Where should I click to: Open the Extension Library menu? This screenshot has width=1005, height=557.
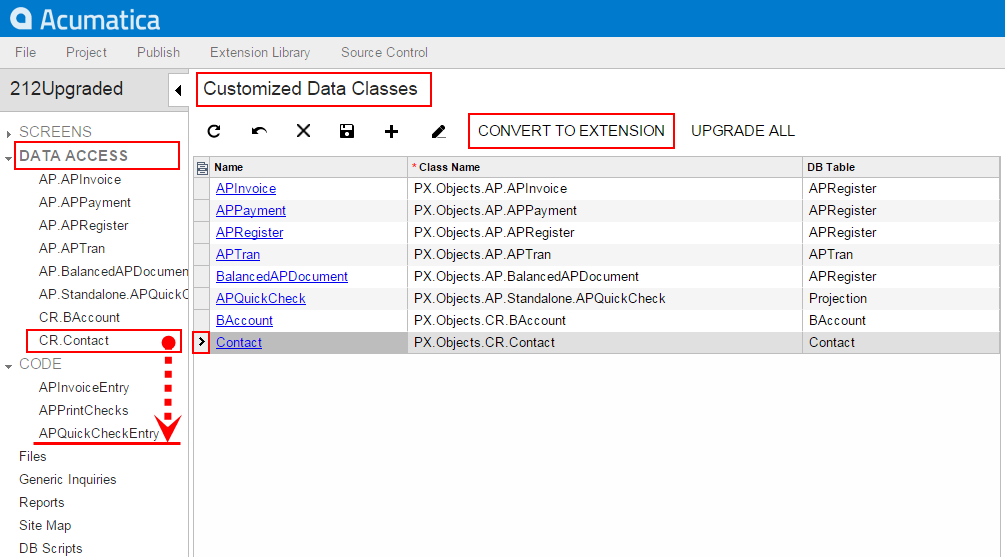click(260, 52)
